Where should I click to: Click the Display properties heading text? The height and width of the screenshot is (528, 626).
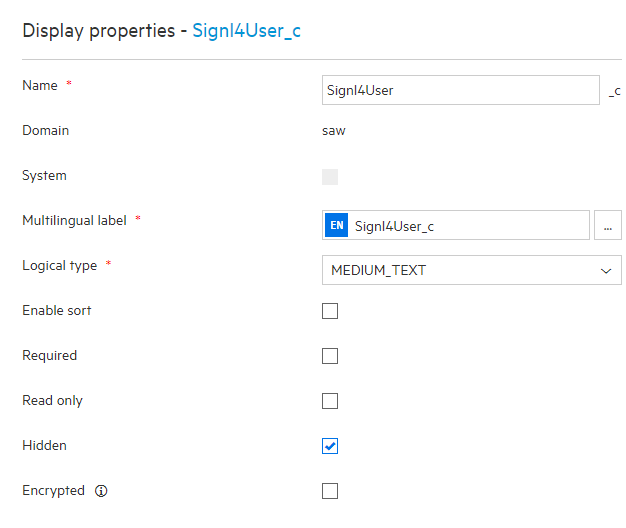(99, 31)
